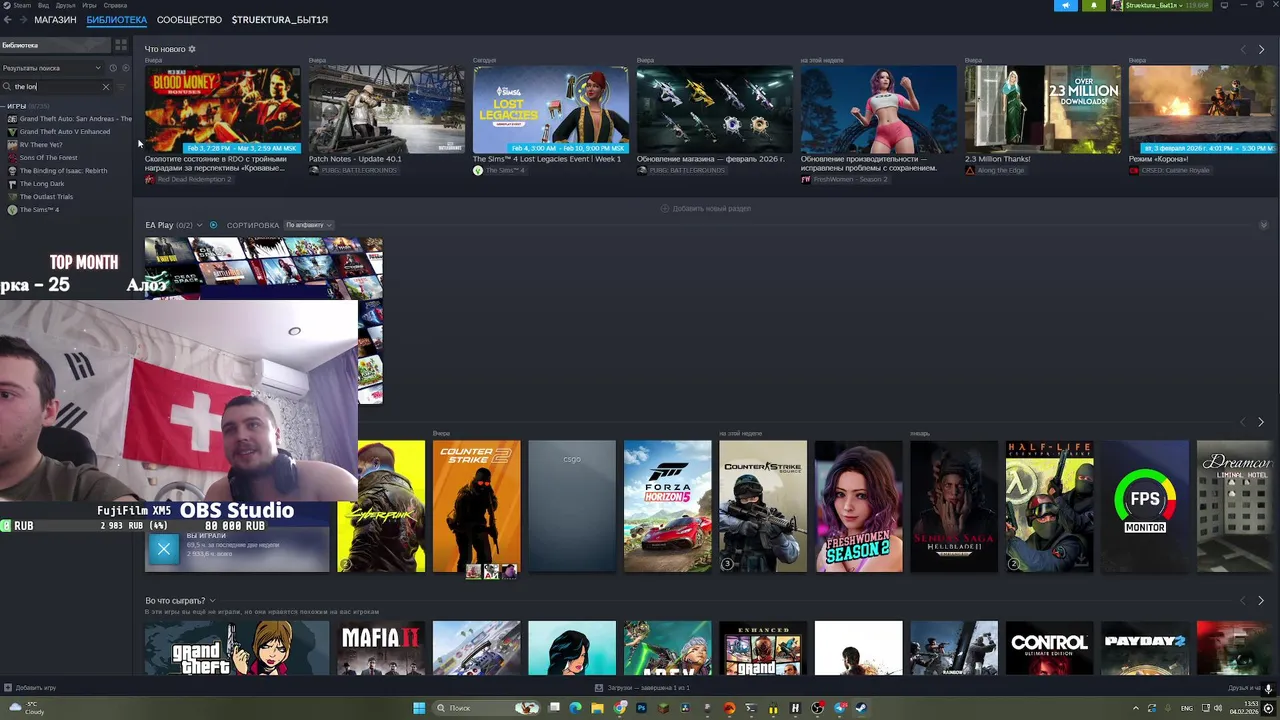
Task: Open Counter-Strike 2 game cover
Action: pyautogui.click(x=476, y=507)
